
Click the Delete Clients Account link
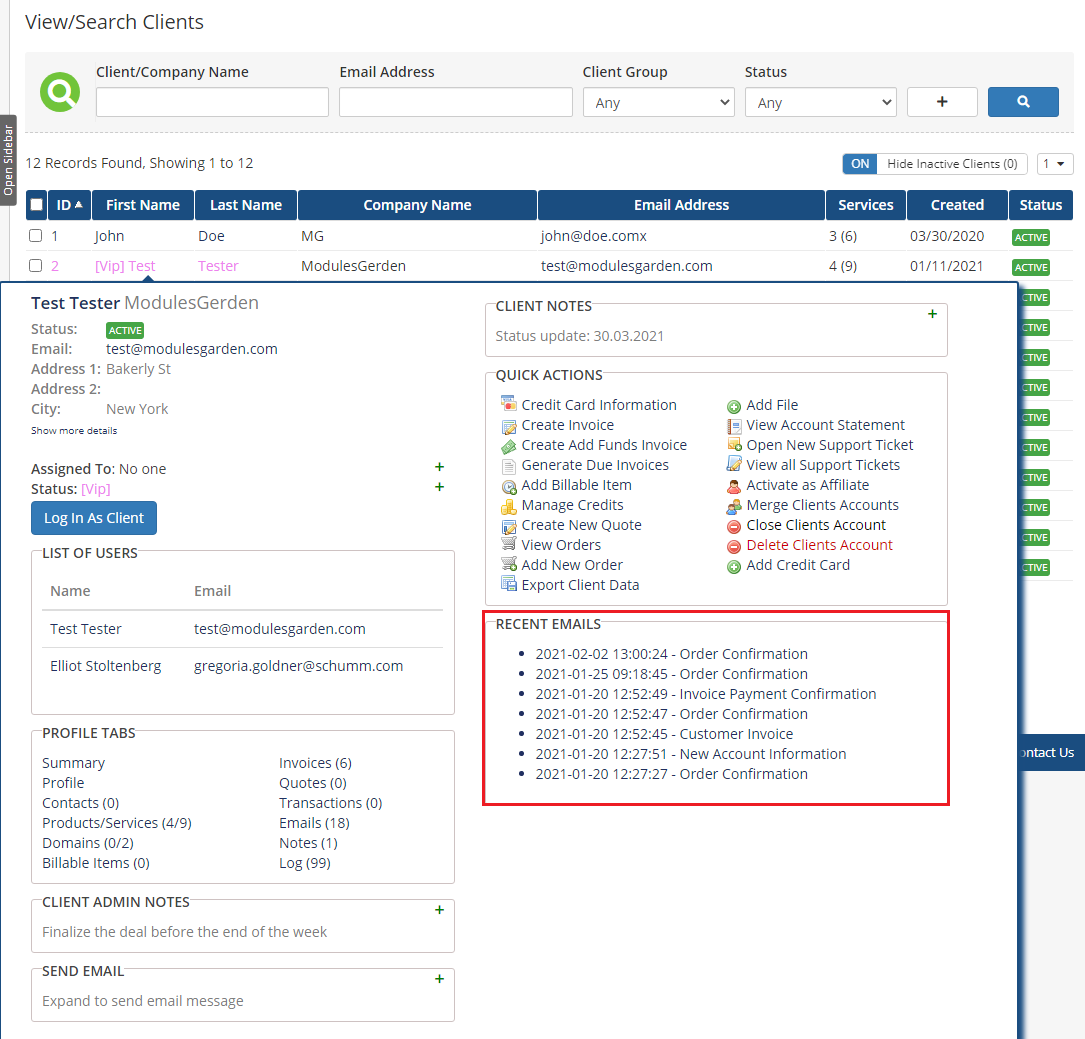click(x=819, y=545)
